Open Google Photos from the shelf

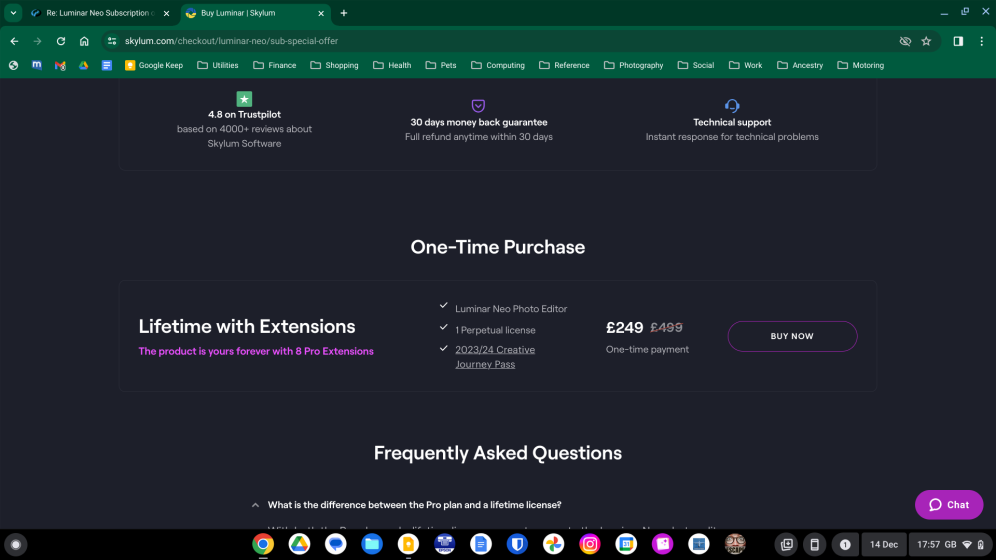[x=553, y=544]
